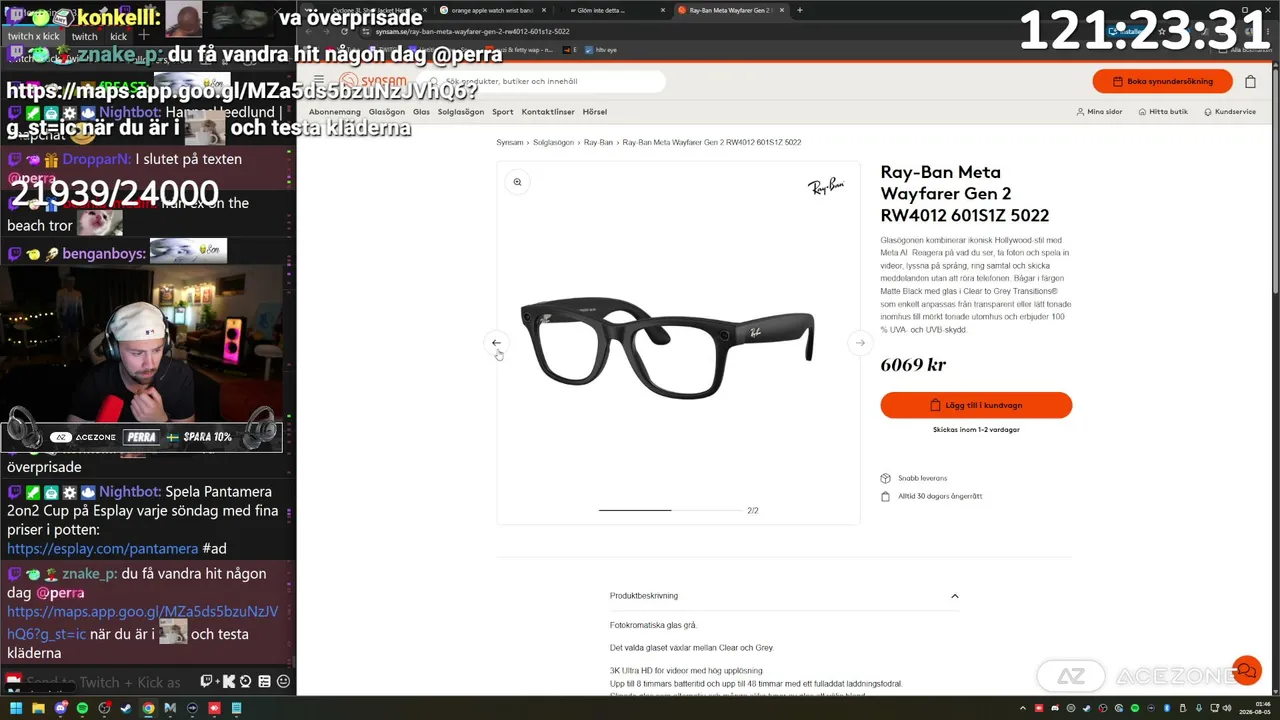This screenshot has height=720, width=1280.
Task: Click Boka synundersökning button
Action: click(1162, 81)
